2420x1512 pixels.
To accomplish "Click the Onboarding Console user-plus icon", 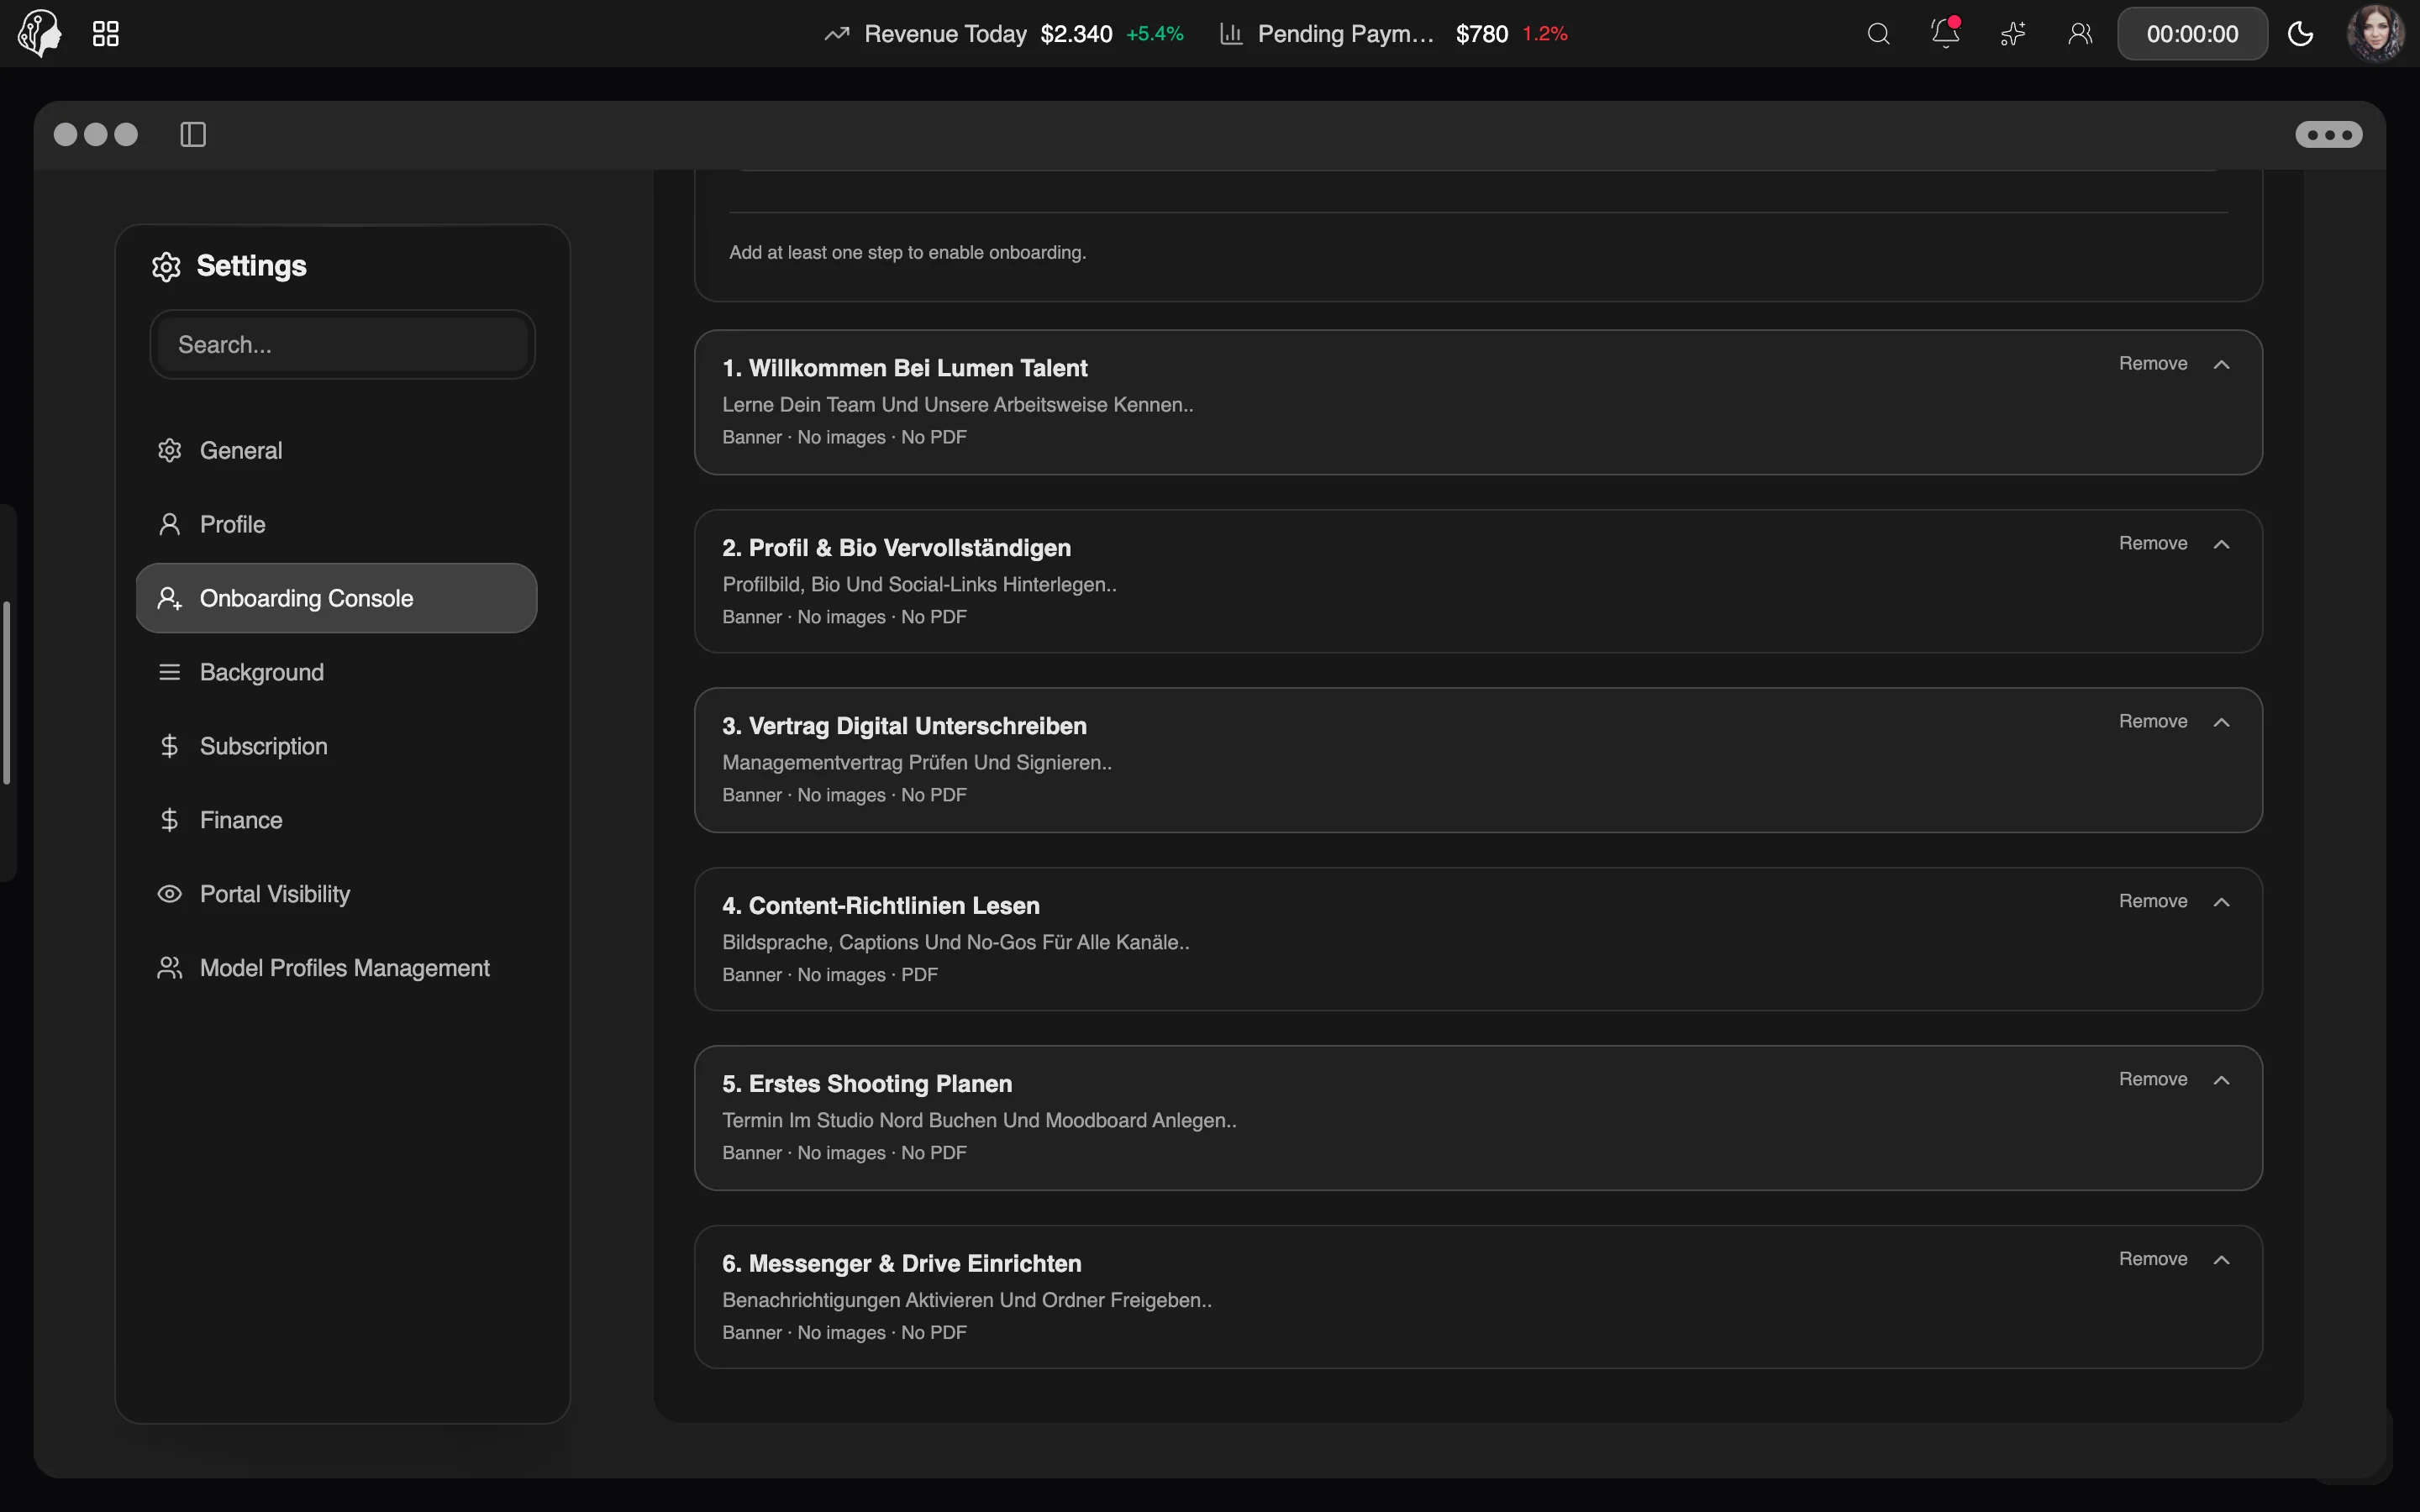I will [x=170, y=598].
